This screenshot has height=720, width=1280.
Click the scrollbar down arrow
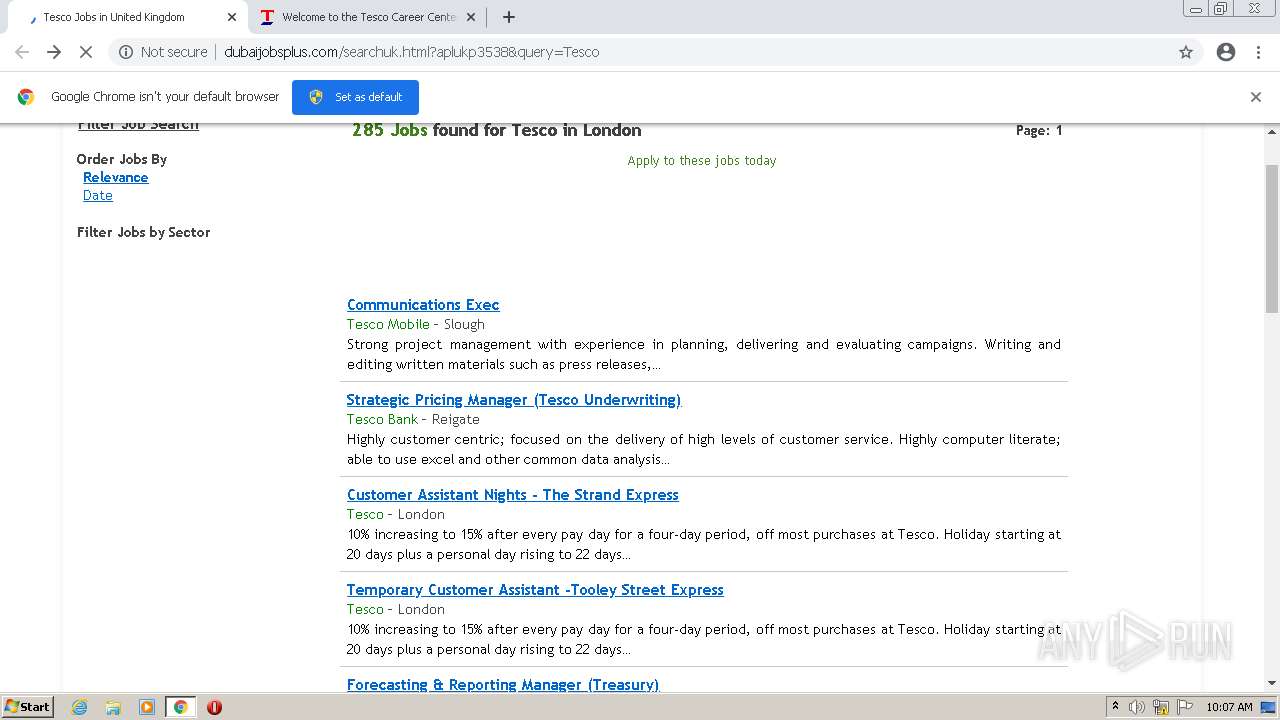pos(1272,683)
